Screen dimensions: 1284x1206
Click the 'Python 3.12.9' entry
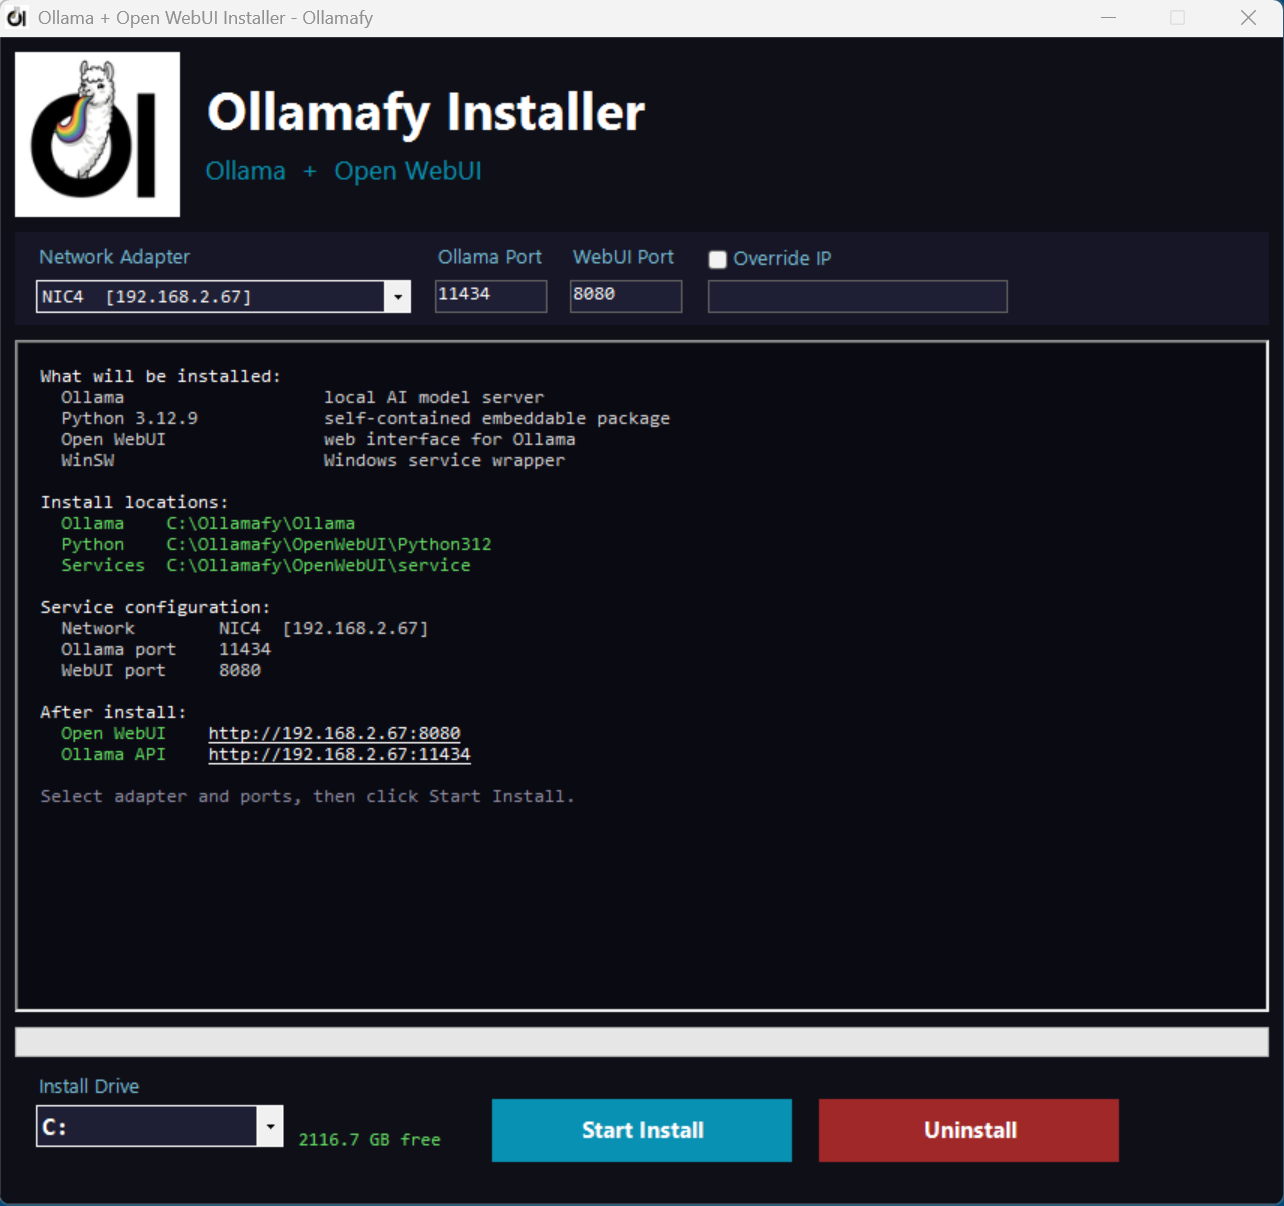tap(129, 418)
